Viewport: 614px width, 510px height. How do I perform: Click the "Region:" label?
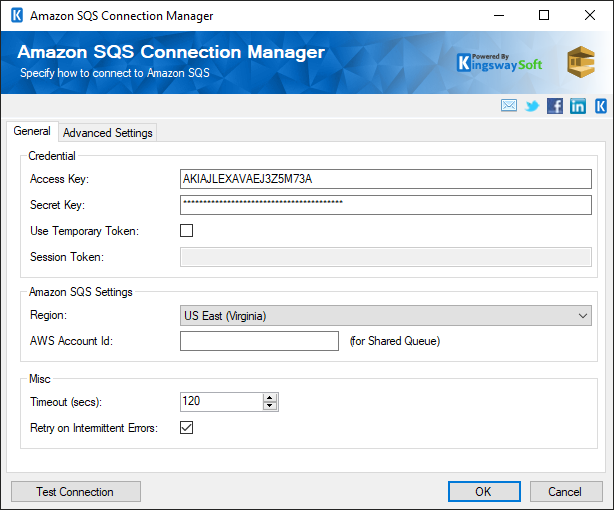pyautogui.click(x=49, y=315)
